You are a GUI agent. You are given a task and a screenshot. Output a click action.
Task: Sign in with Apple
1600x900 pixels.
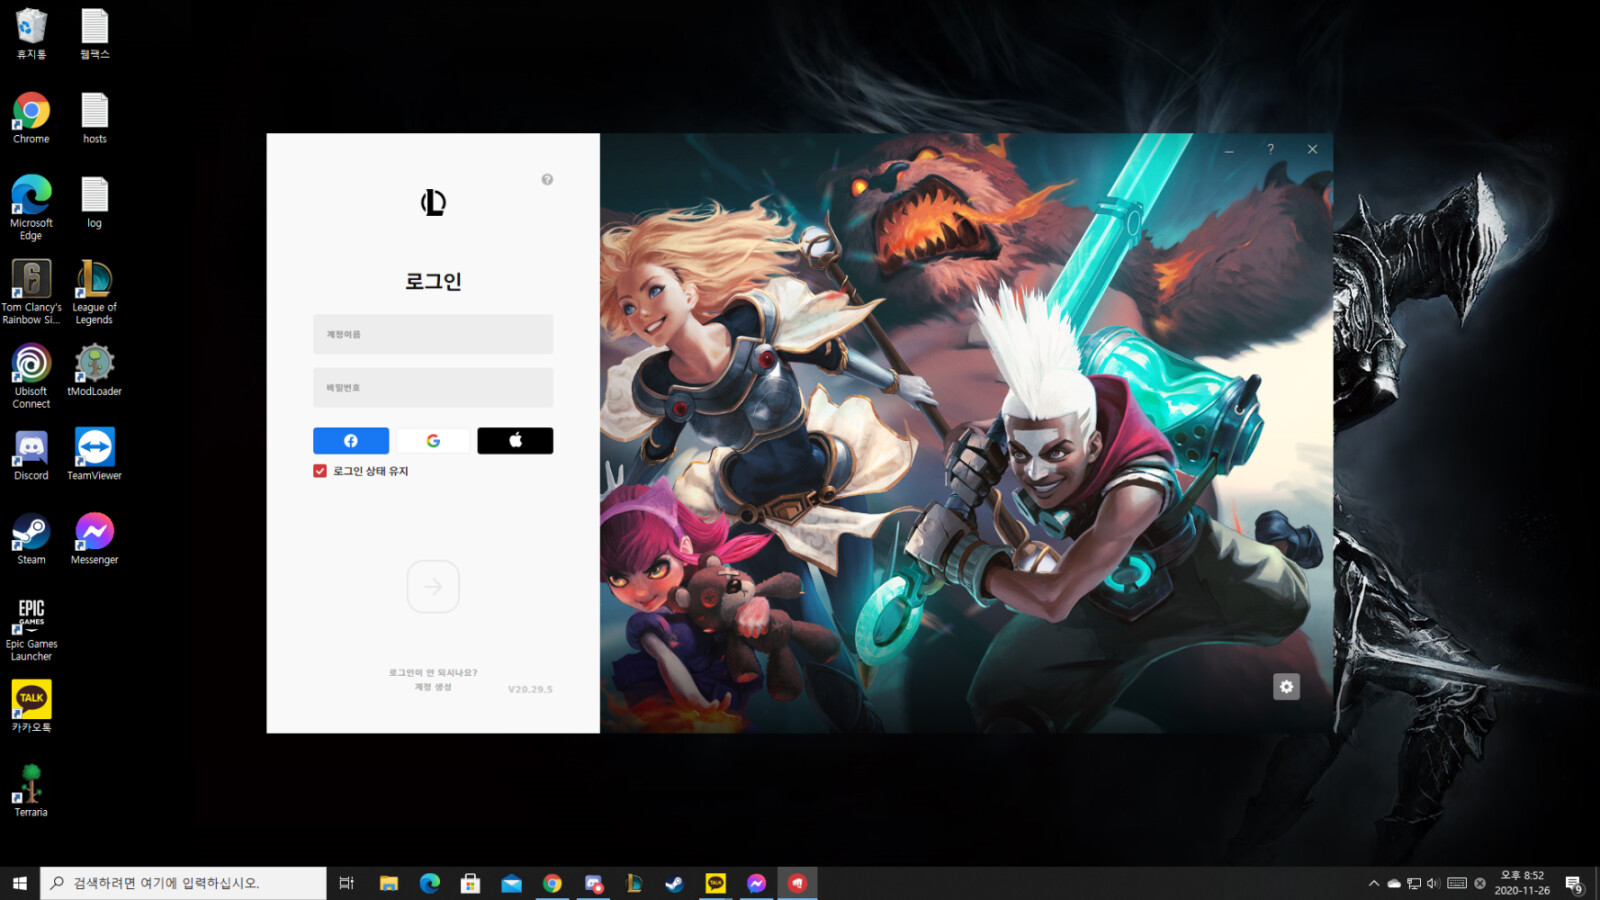click(515, 441)
